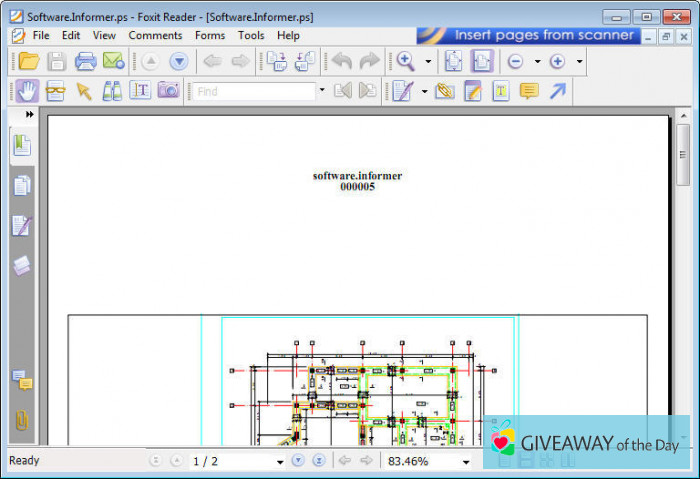Open the Attachments paperclip panel
Image resolution: width=700 pixels, height=479 pixels.
pyautogui.click(x=22, y=421)
